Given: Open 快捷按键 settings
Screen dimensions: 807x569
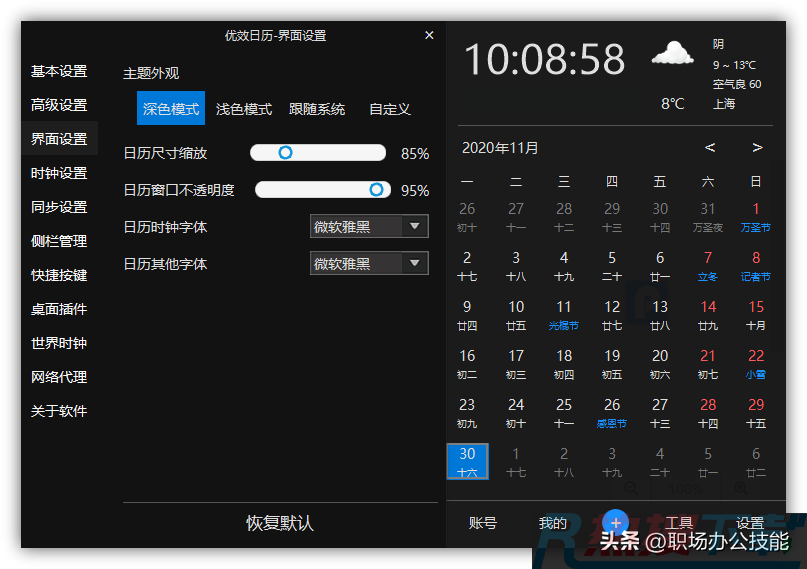Looking at the screenshot, I should [59, 275].
